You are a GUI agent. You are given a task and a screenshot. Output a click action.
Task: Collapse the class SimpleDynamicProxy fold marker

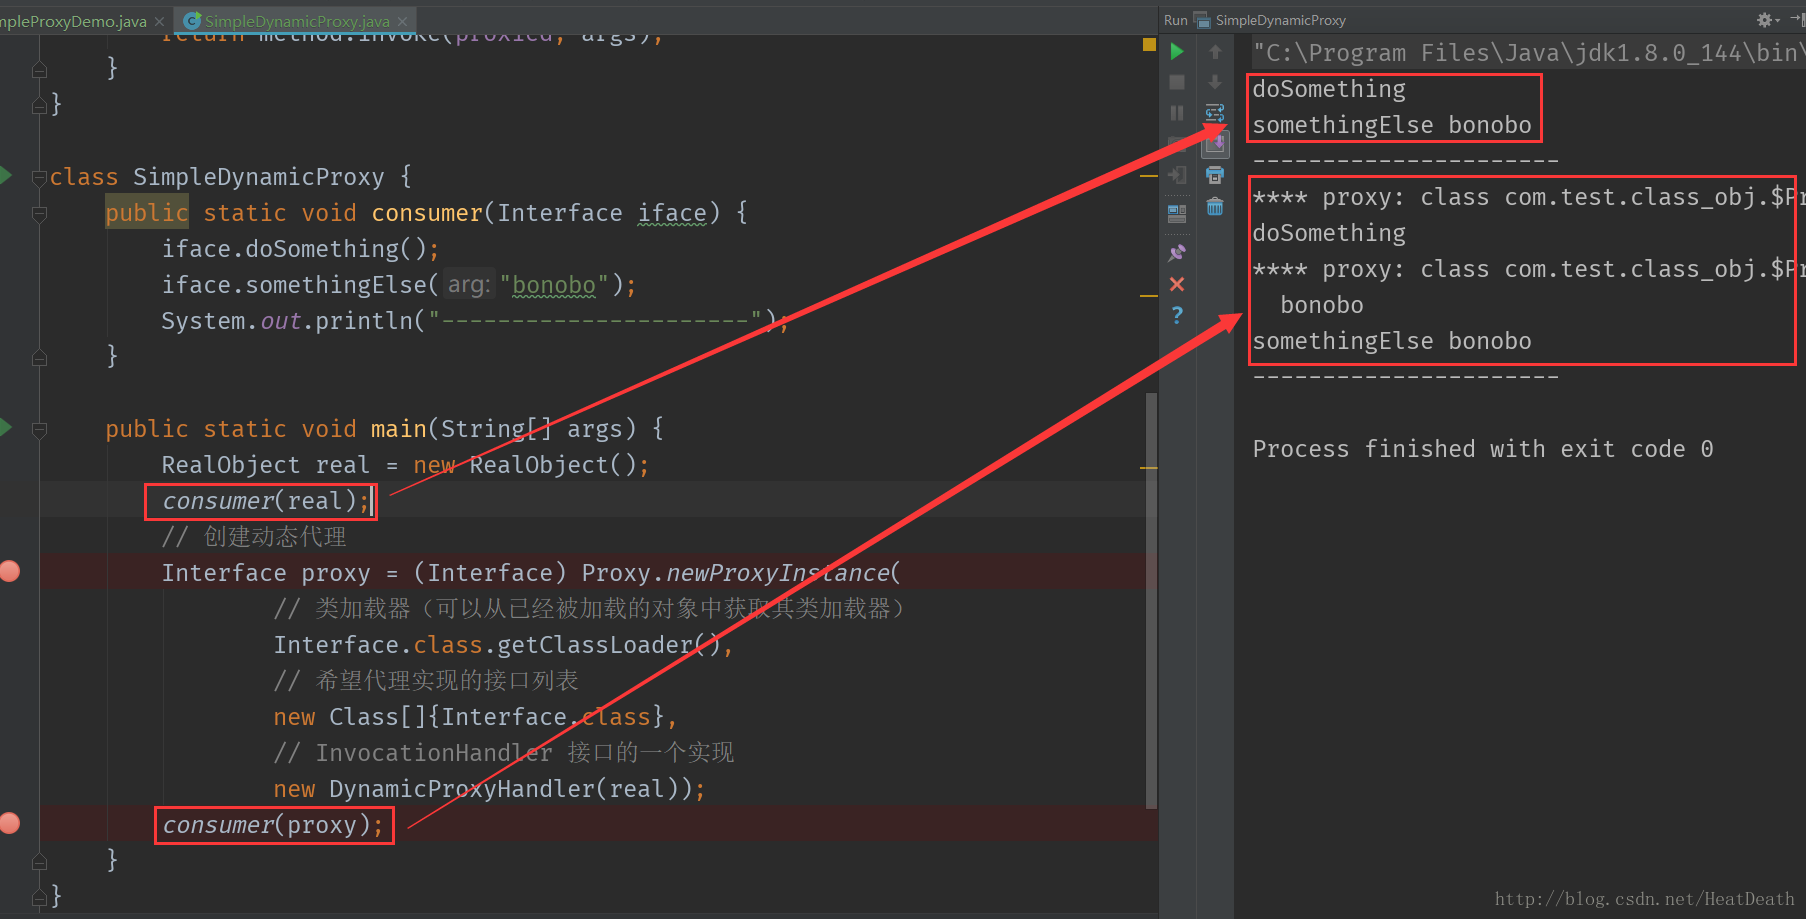pyautogui.click(x=40, y=178)
